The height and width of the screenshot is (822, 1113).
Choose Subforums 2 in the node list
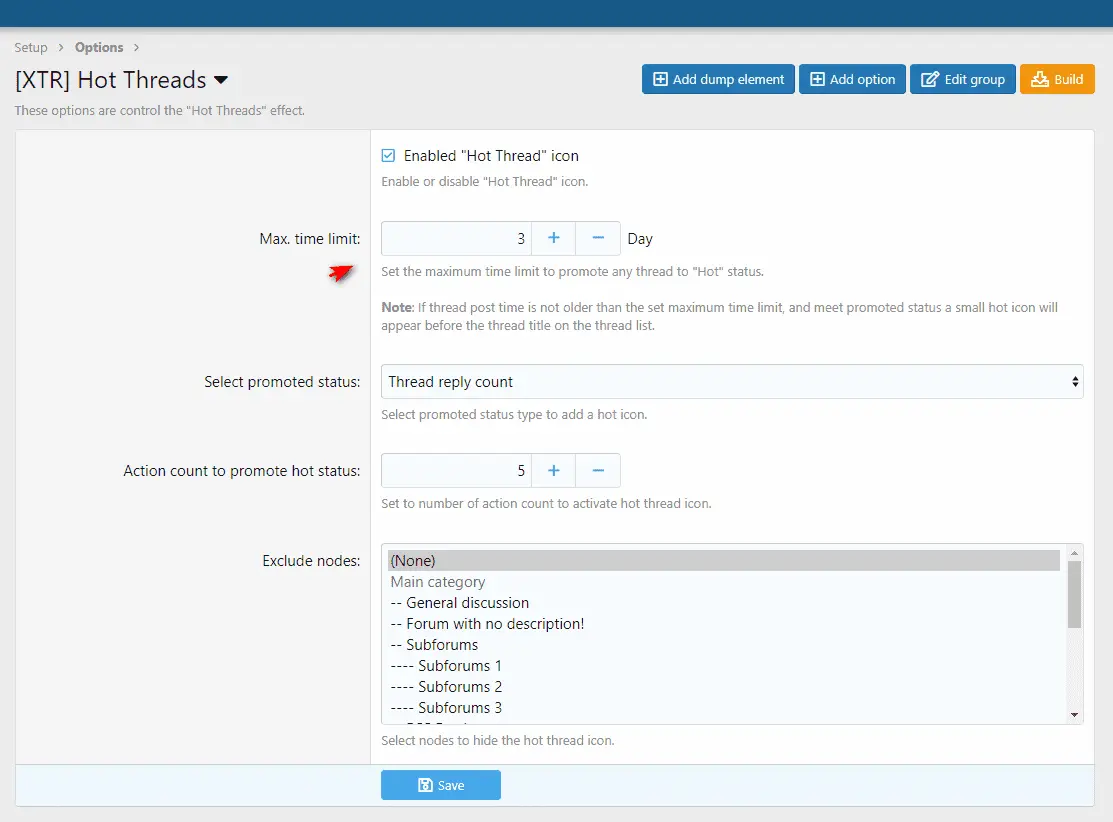[459, 687]
